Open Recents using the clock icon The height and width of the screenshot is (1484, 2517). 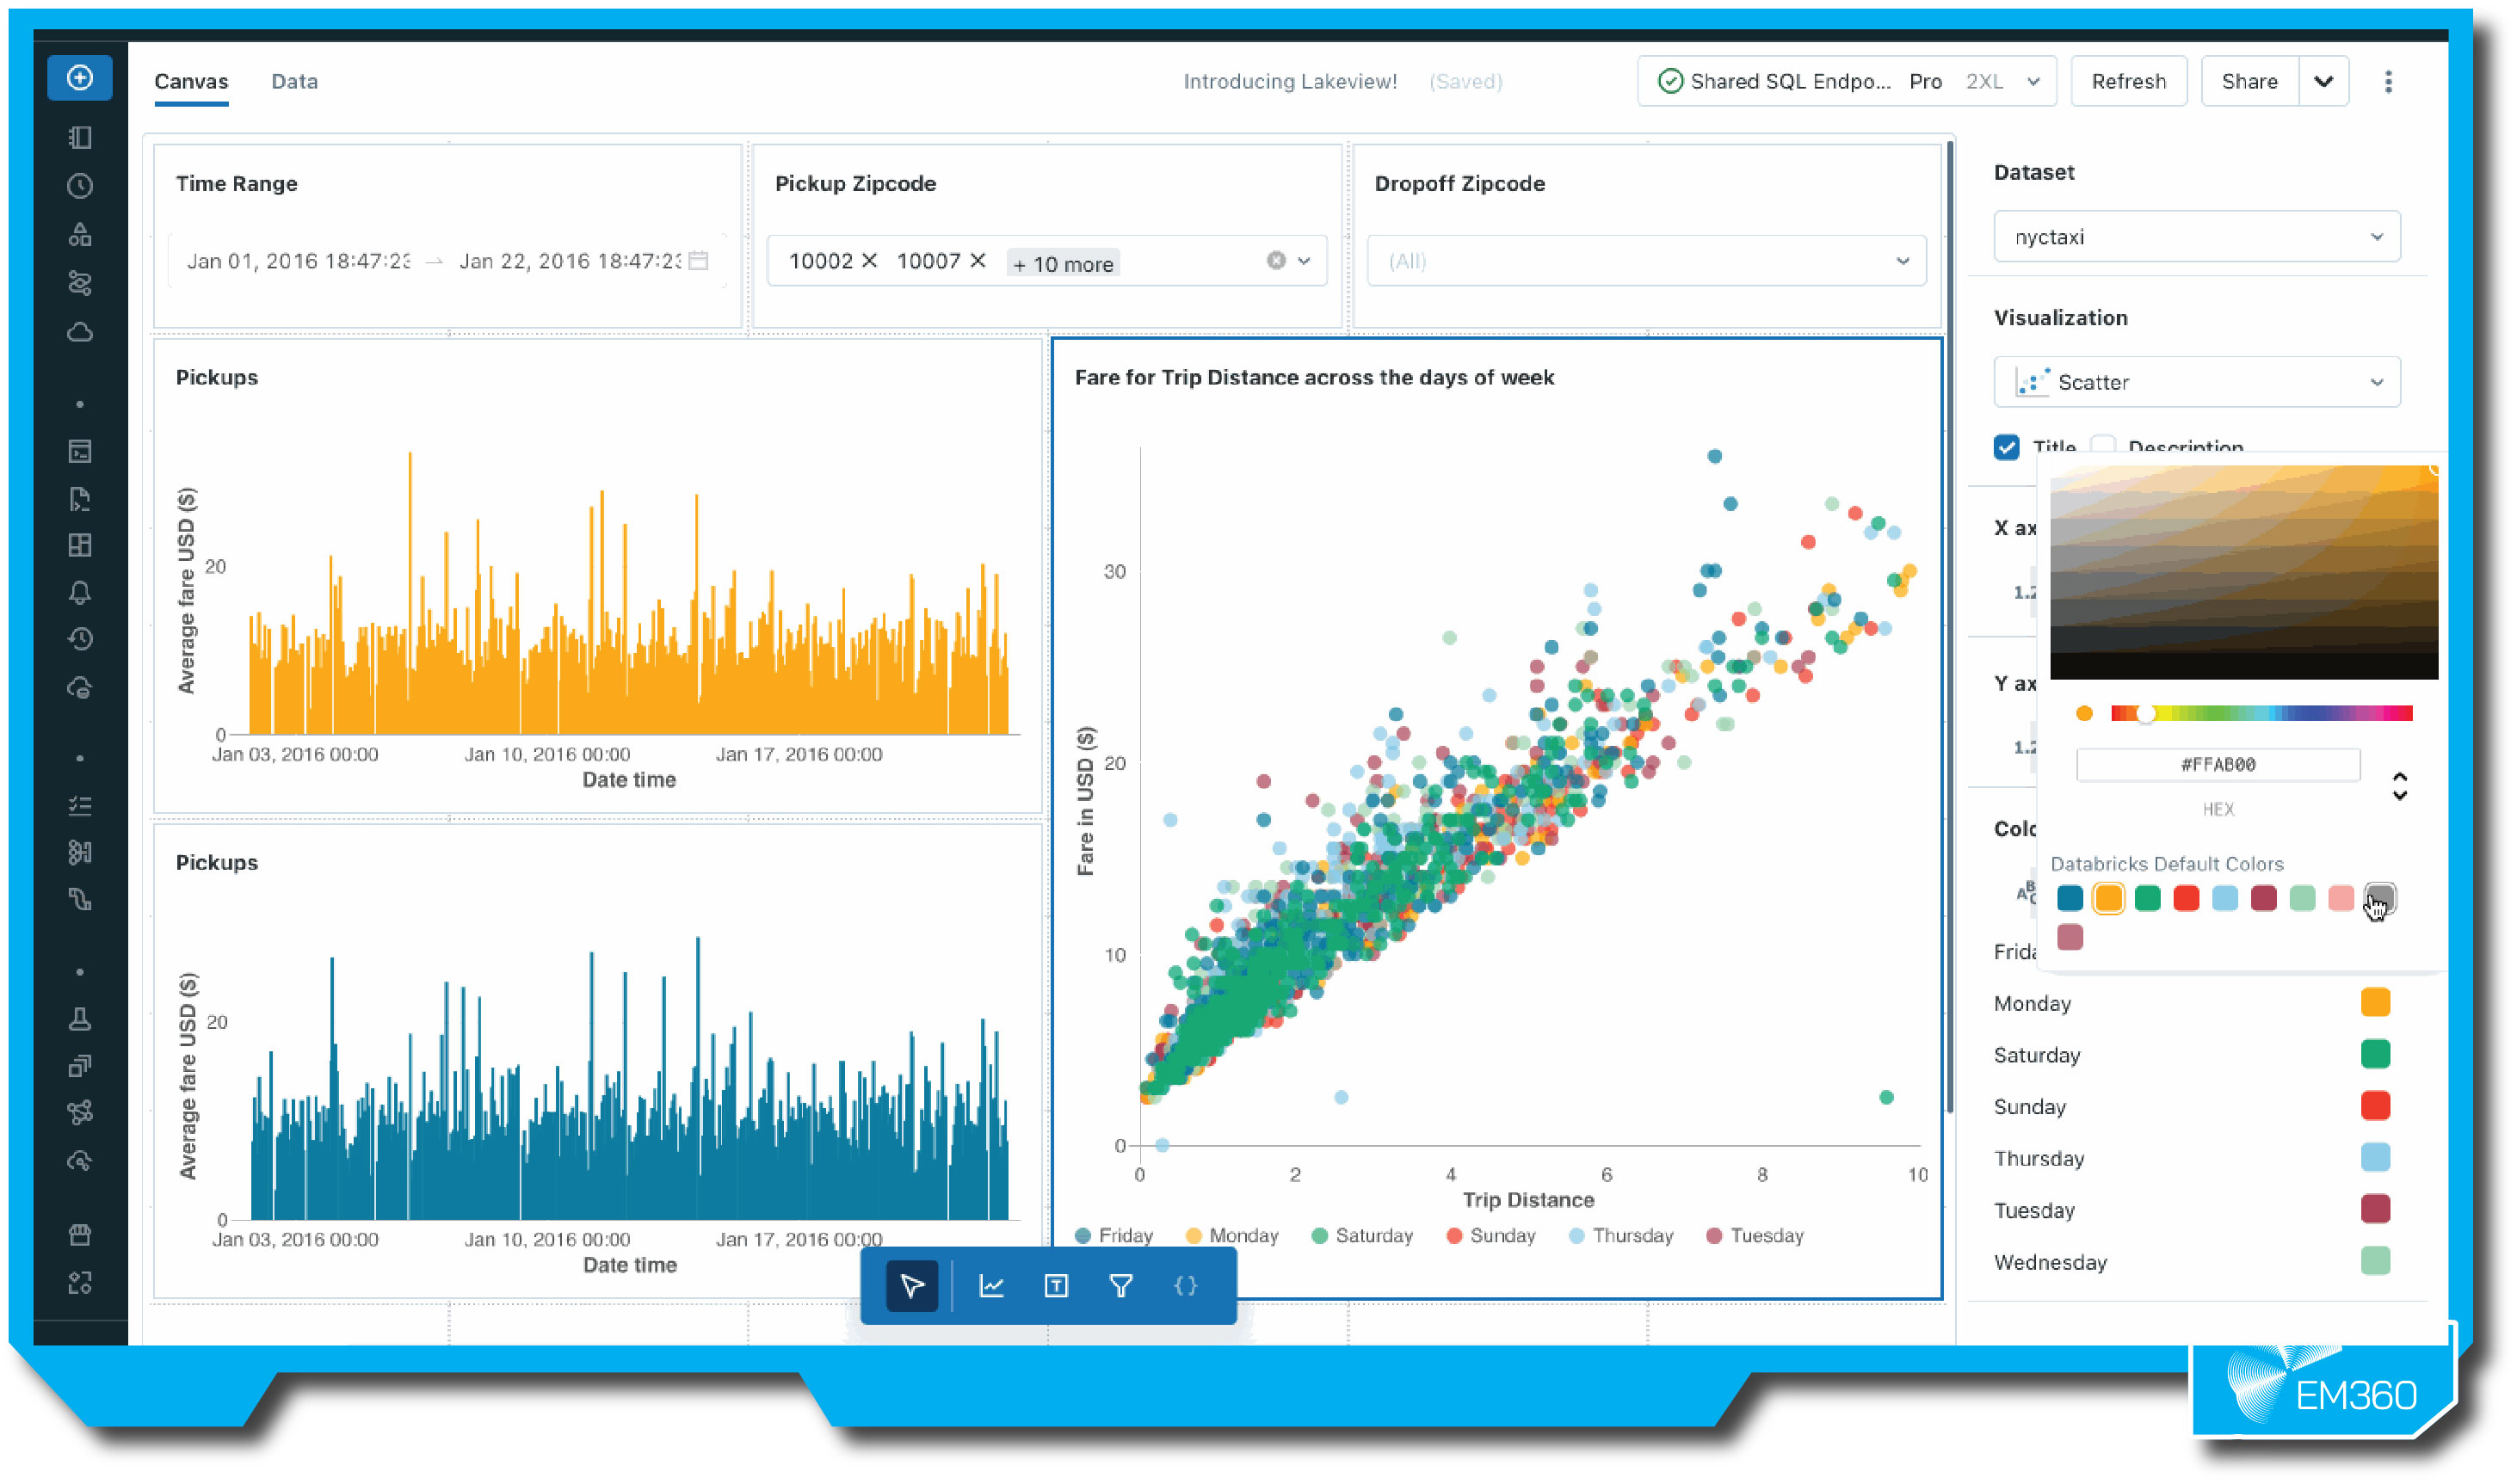click(x=80, y=187)
